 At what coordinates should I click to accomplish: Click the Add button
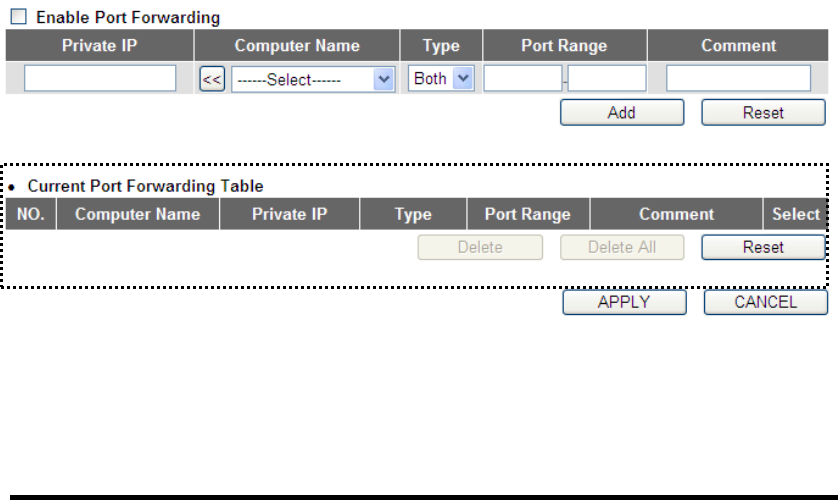click(622, 113)
